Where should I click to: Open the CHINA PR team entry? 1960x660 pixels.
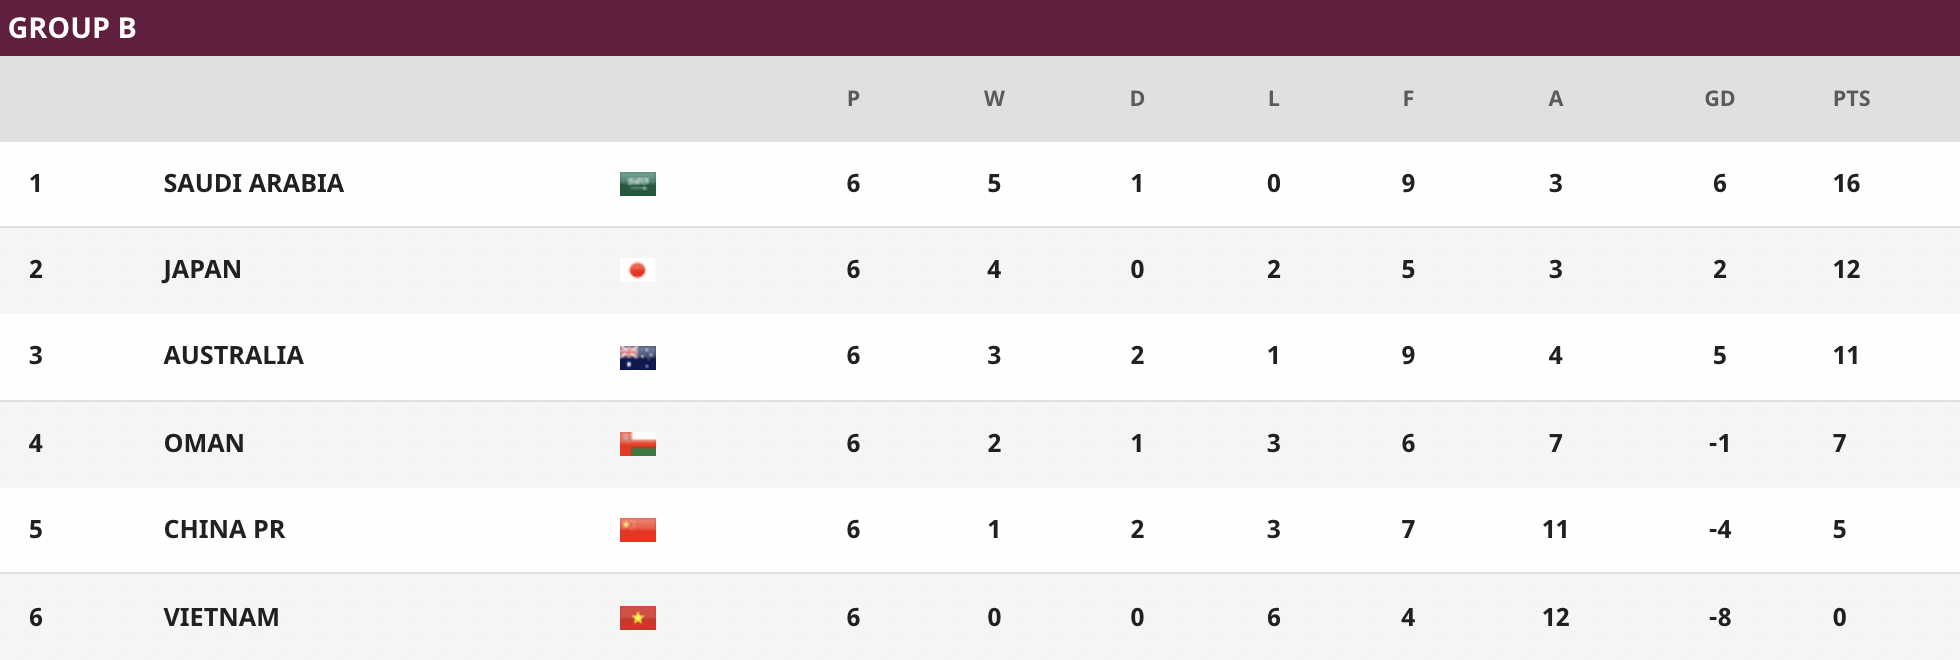click(x=225, y=529)
